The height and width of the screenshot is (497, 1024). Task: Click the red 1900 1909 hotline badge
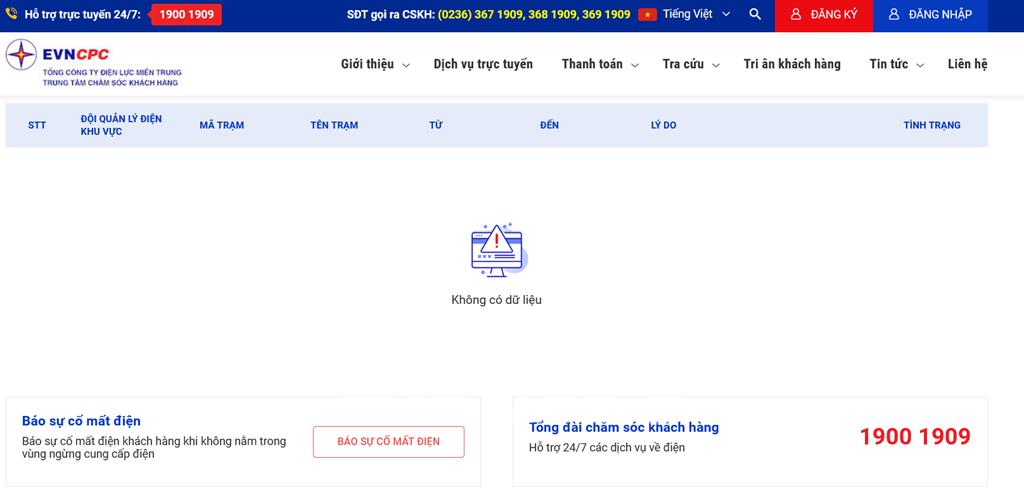[185, 15]
